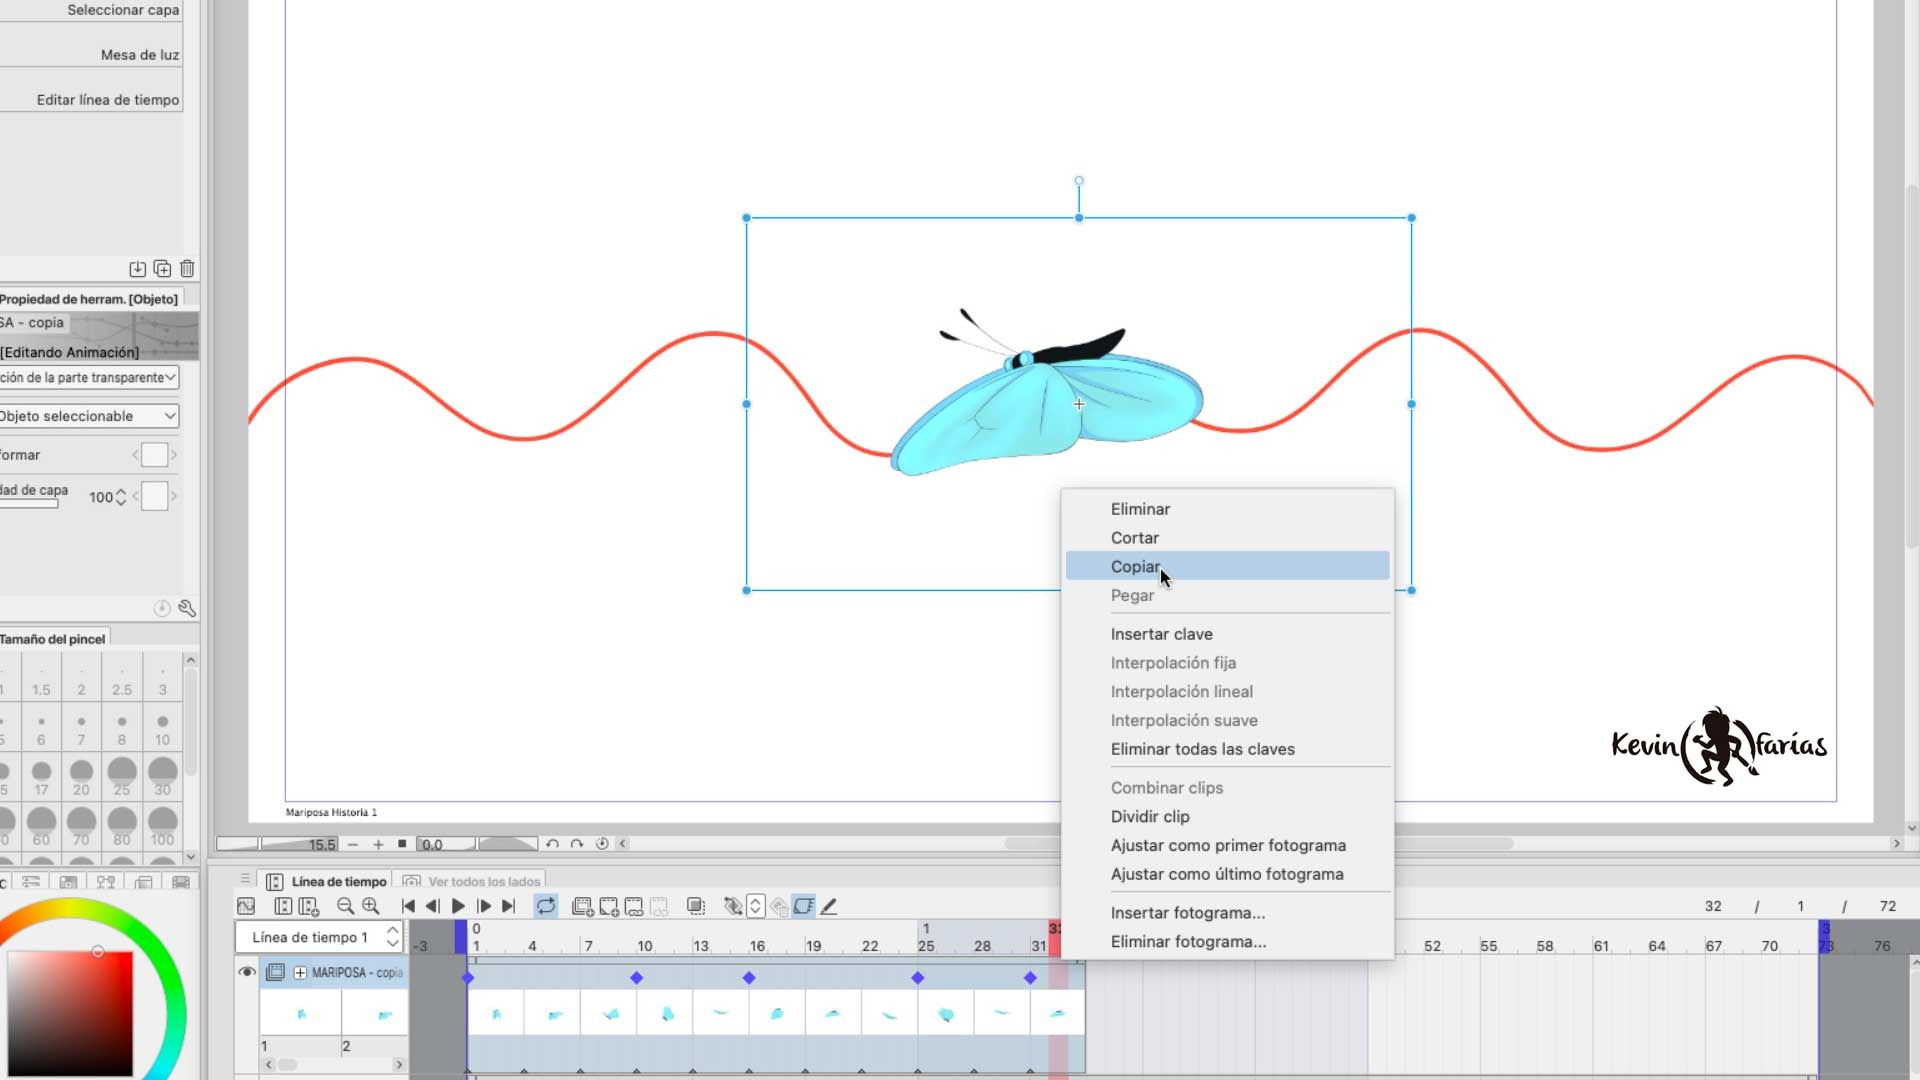Click the new animation folder icon
The image size is (1920, 1080).
pyautogui.click(x=582, y=906)
